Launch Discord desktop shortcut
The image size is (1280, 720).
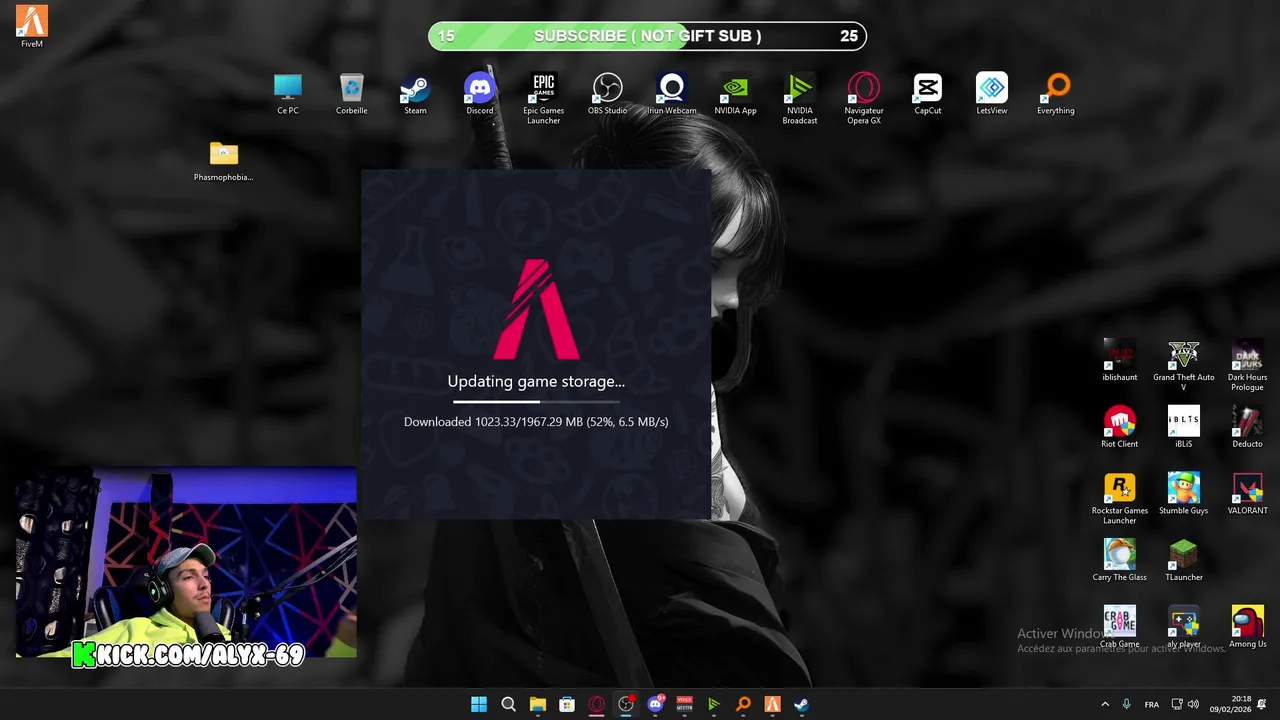[x=479, y=94]
